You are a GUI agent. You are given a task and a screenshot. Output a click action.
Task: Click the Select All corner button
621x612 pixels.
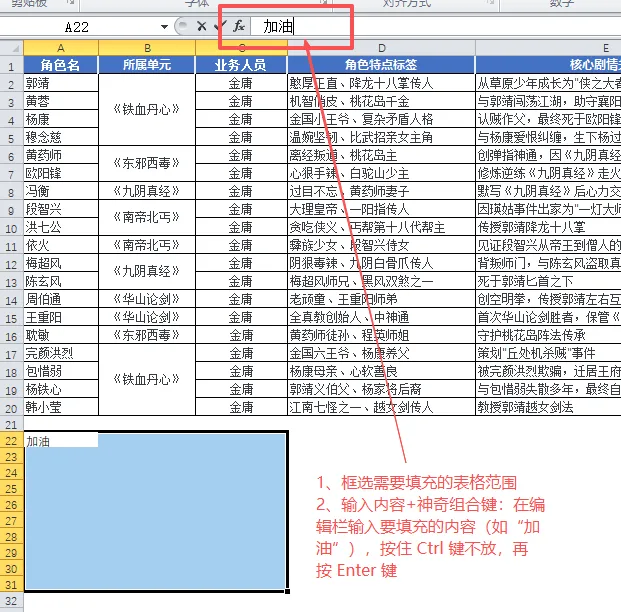point(11,48)
